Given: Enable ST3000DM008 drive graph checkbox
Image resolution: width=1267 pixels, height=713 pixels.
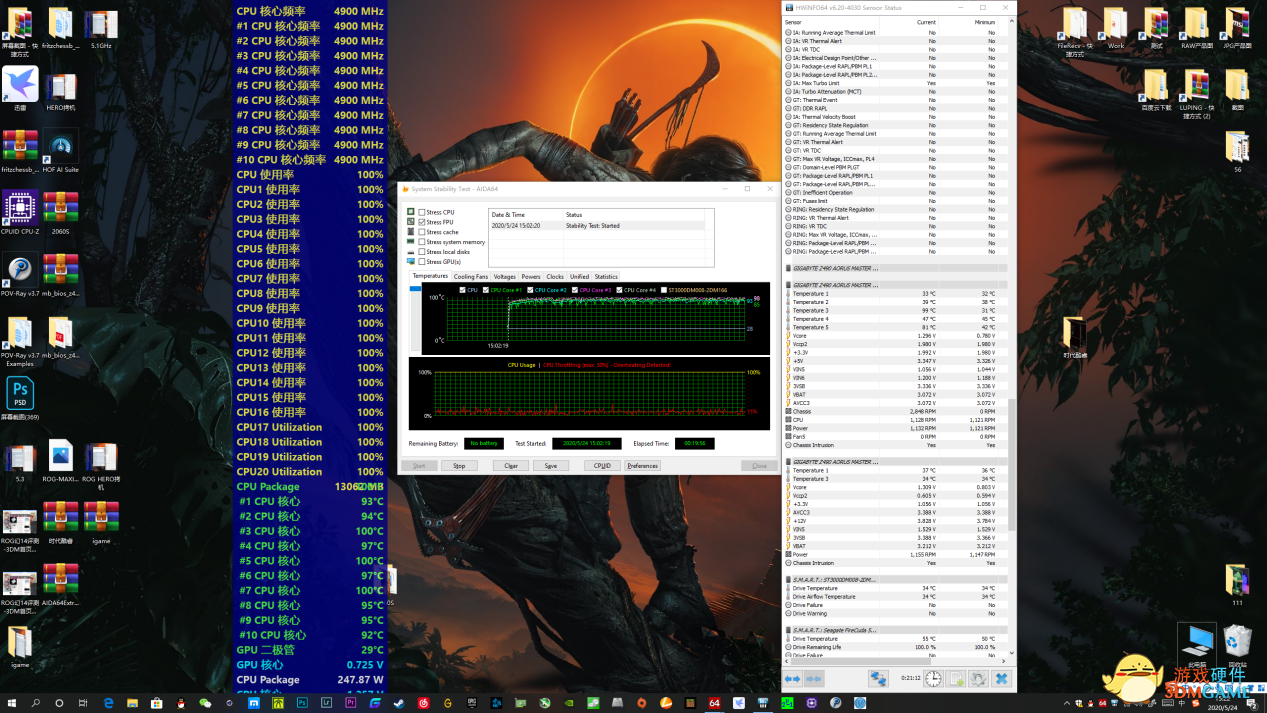Looking at the screenshot, I should point(663,290).
